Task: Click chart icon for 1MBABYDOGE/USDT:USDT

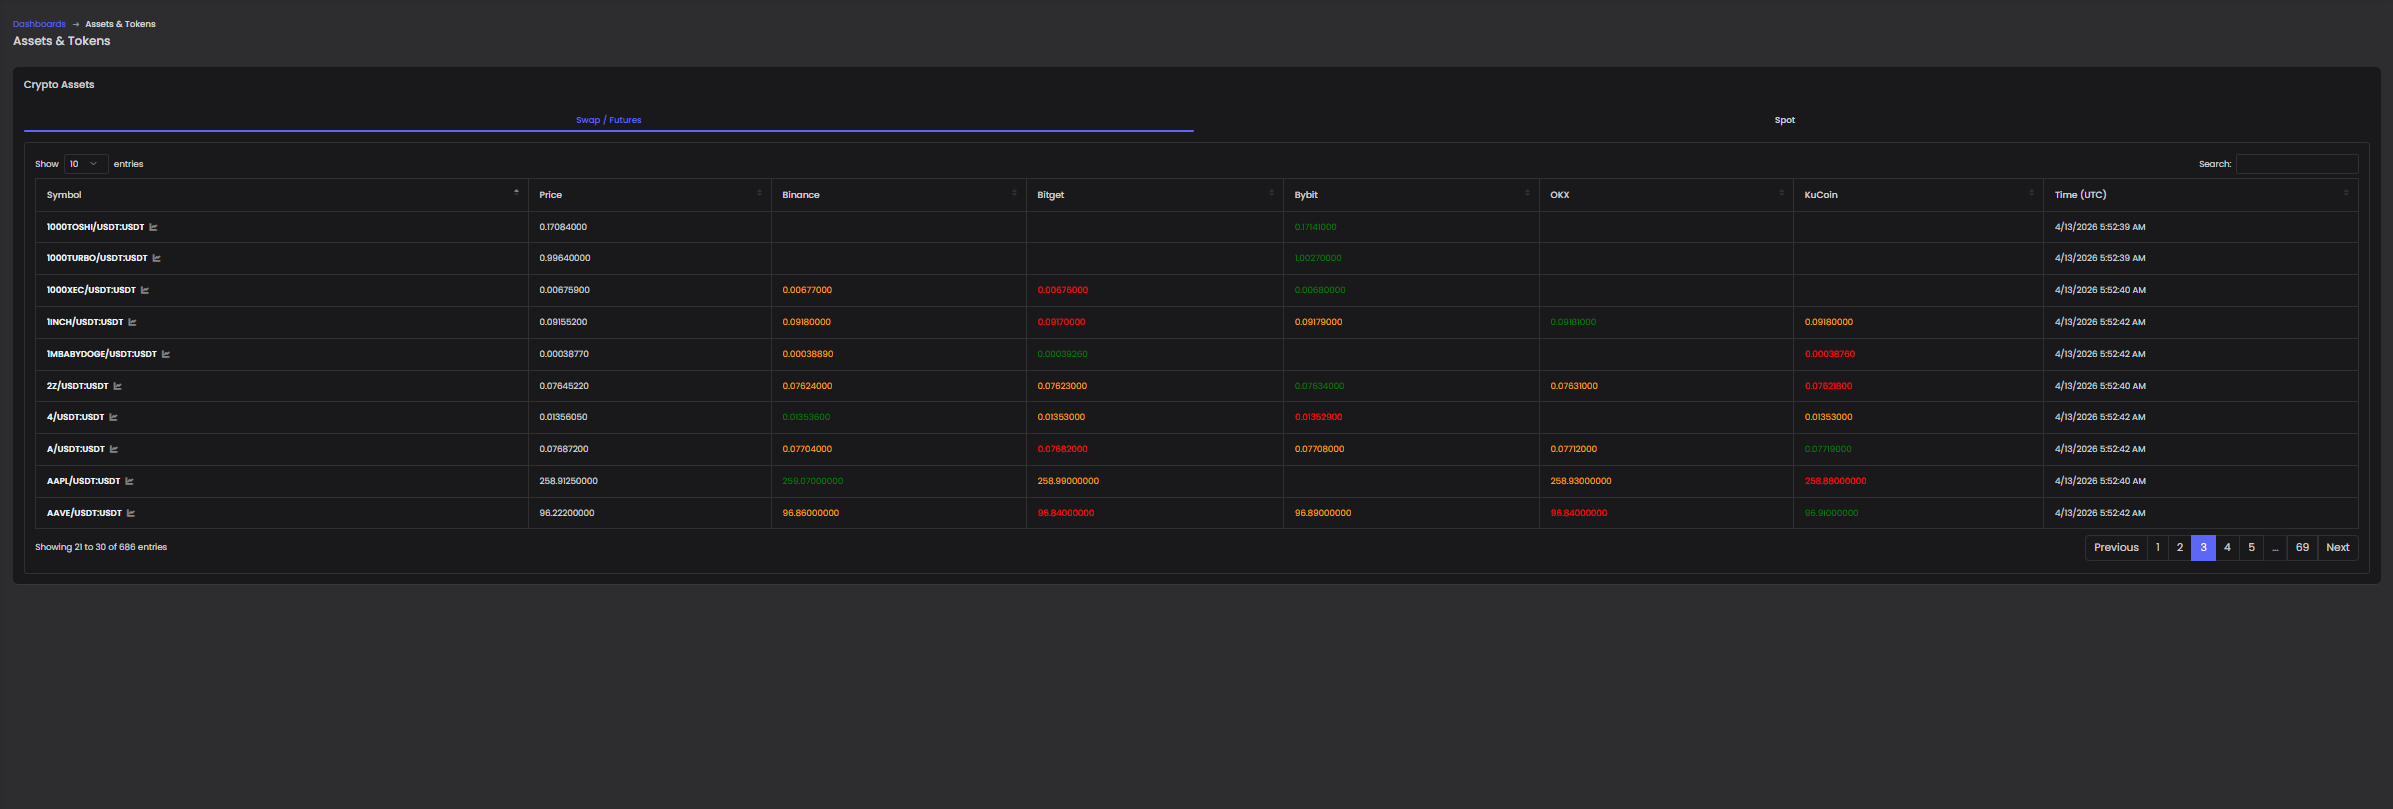Action: pos(166,354)
